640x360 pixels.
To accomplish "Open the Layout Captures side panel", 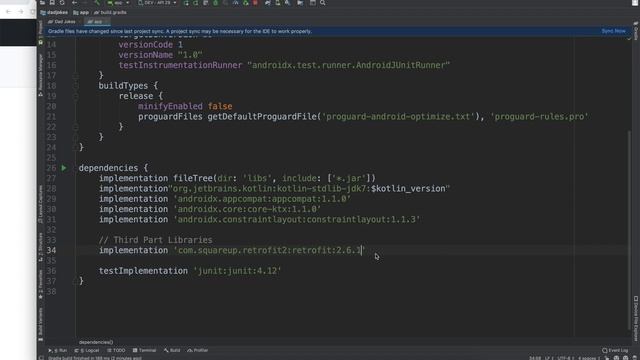I will 40,204.
